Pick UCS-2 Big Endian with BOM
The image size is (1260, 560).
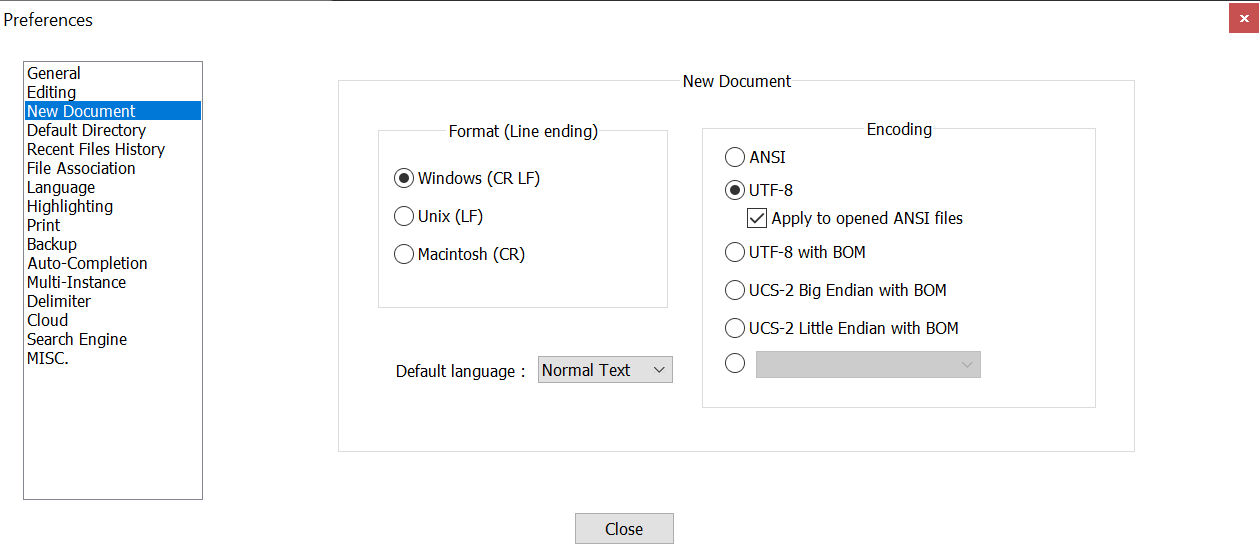pyautogui.click(x=735, y=290)
